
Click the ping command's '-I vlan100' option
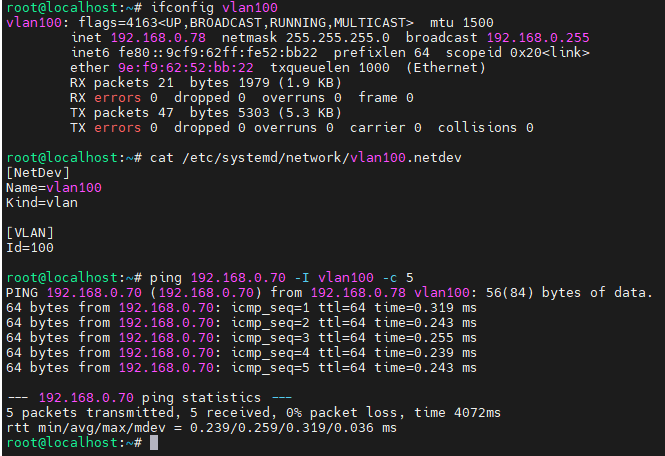(334, 278)
